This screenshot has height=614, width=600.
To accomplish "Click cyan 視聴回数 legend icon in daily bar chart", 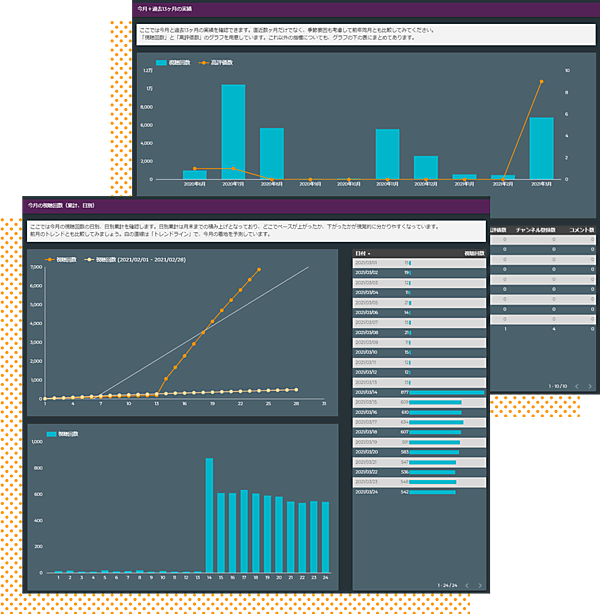I will 49,435.
